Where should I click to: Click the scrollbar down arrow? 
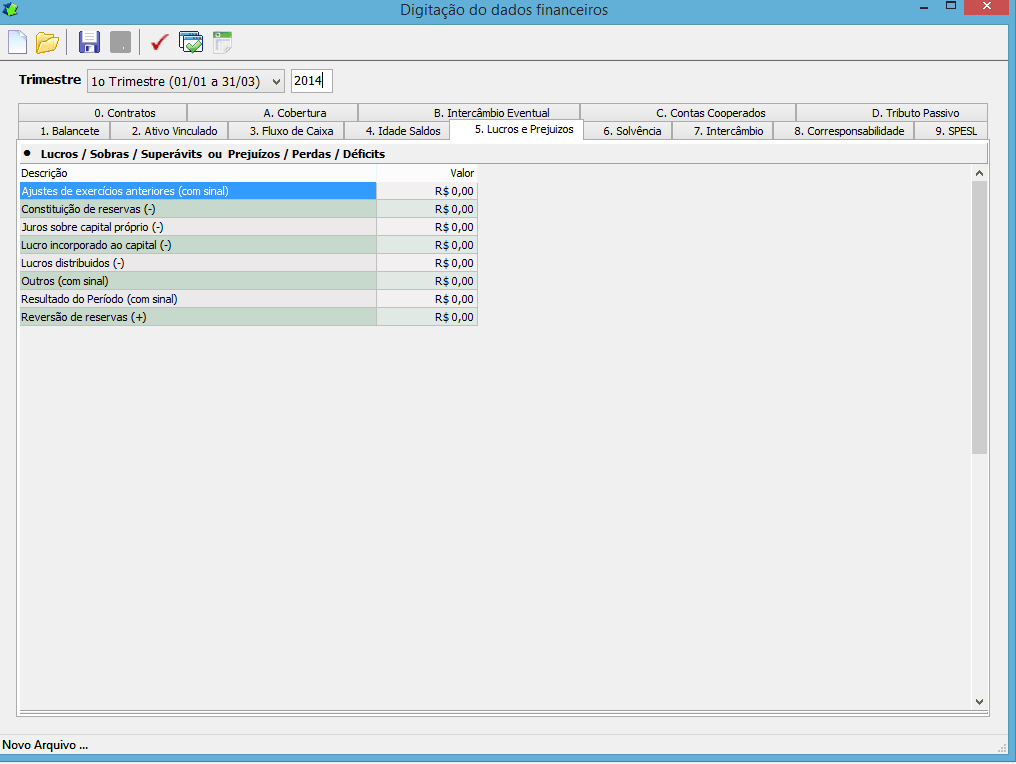[979, 702]
